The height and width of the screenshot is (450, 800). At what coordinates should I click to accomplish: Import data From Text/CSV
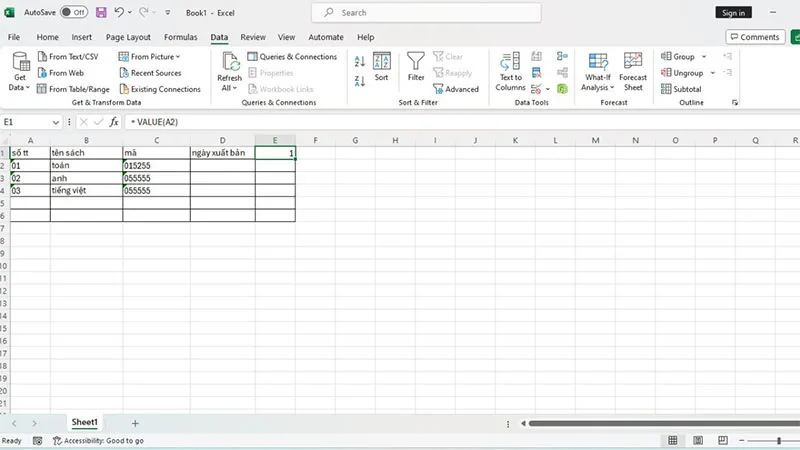pos(68,57)
